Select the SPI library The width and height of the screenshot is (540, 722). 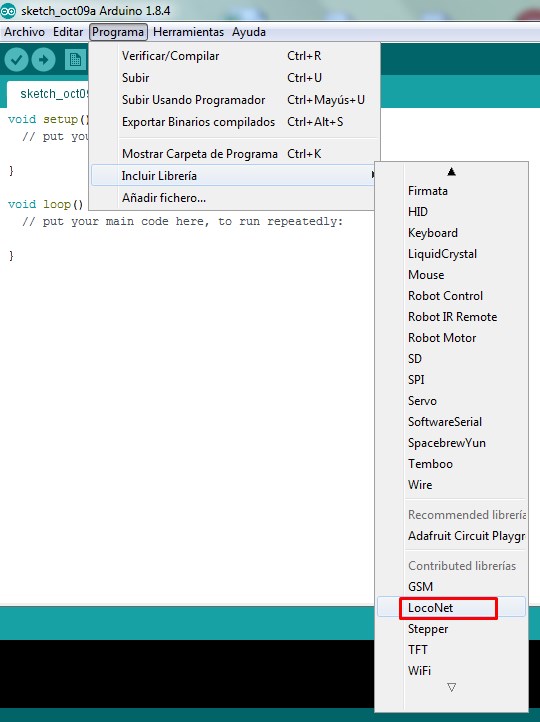[x=451, y=380]
